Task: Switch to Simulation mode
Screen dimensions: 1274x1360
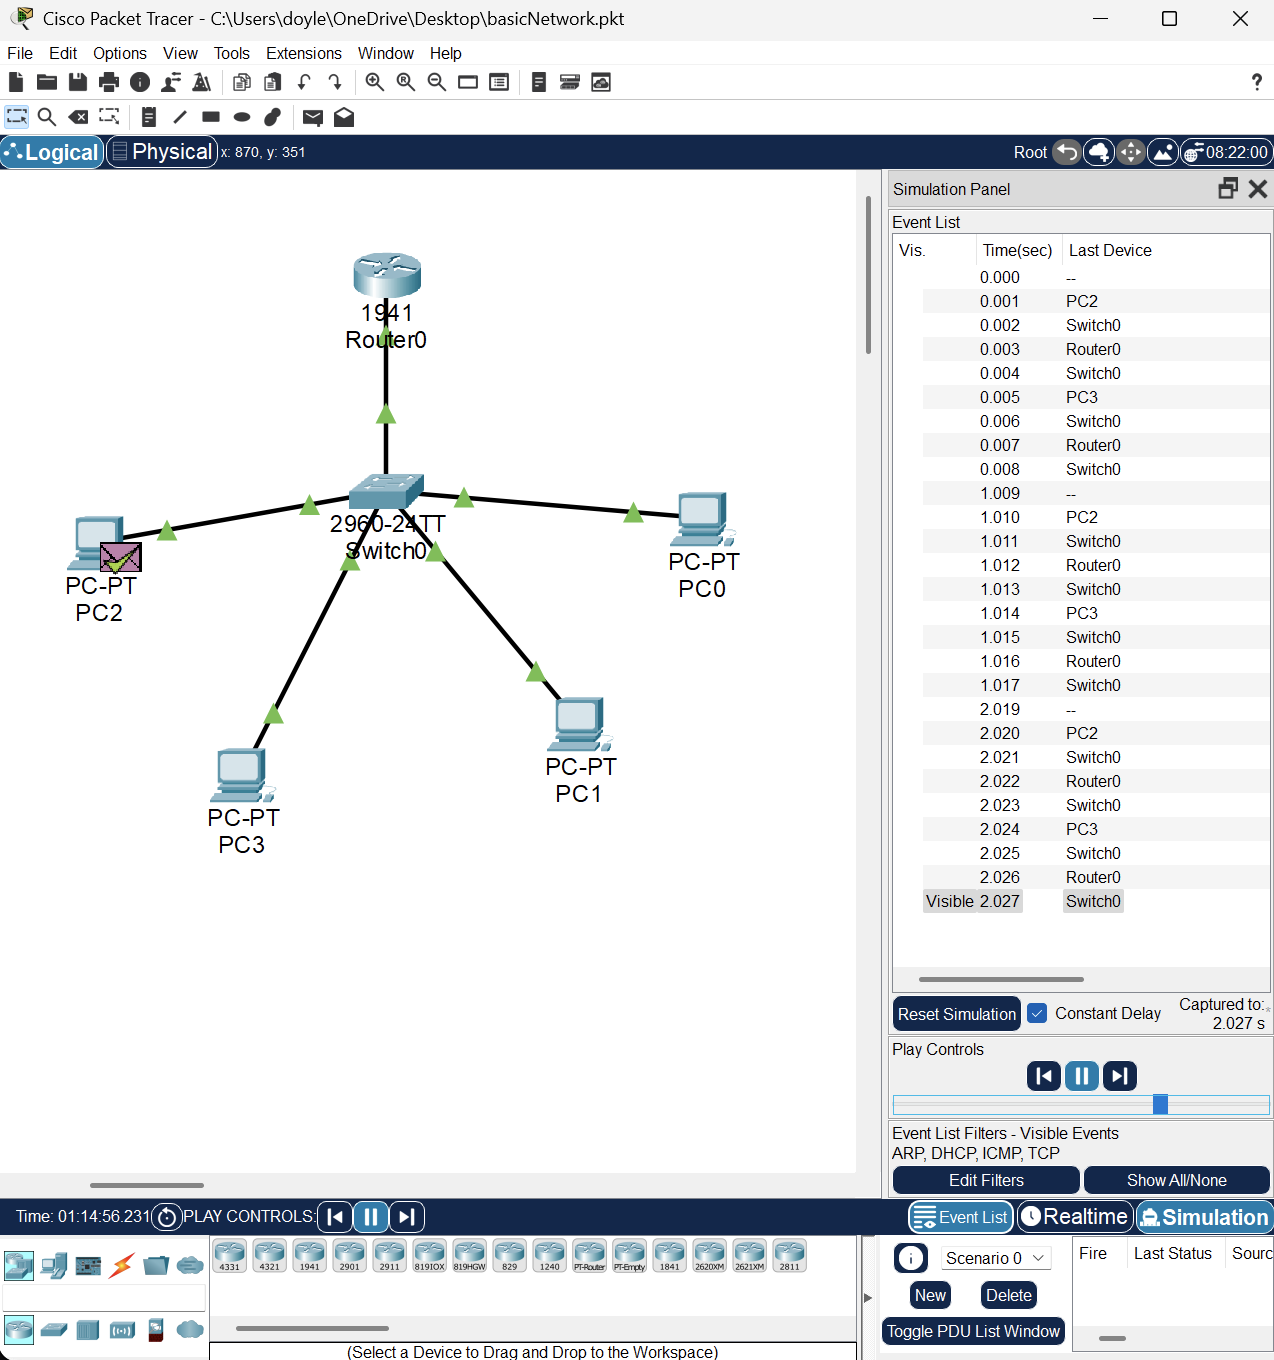Action: coord(1204,1217)
